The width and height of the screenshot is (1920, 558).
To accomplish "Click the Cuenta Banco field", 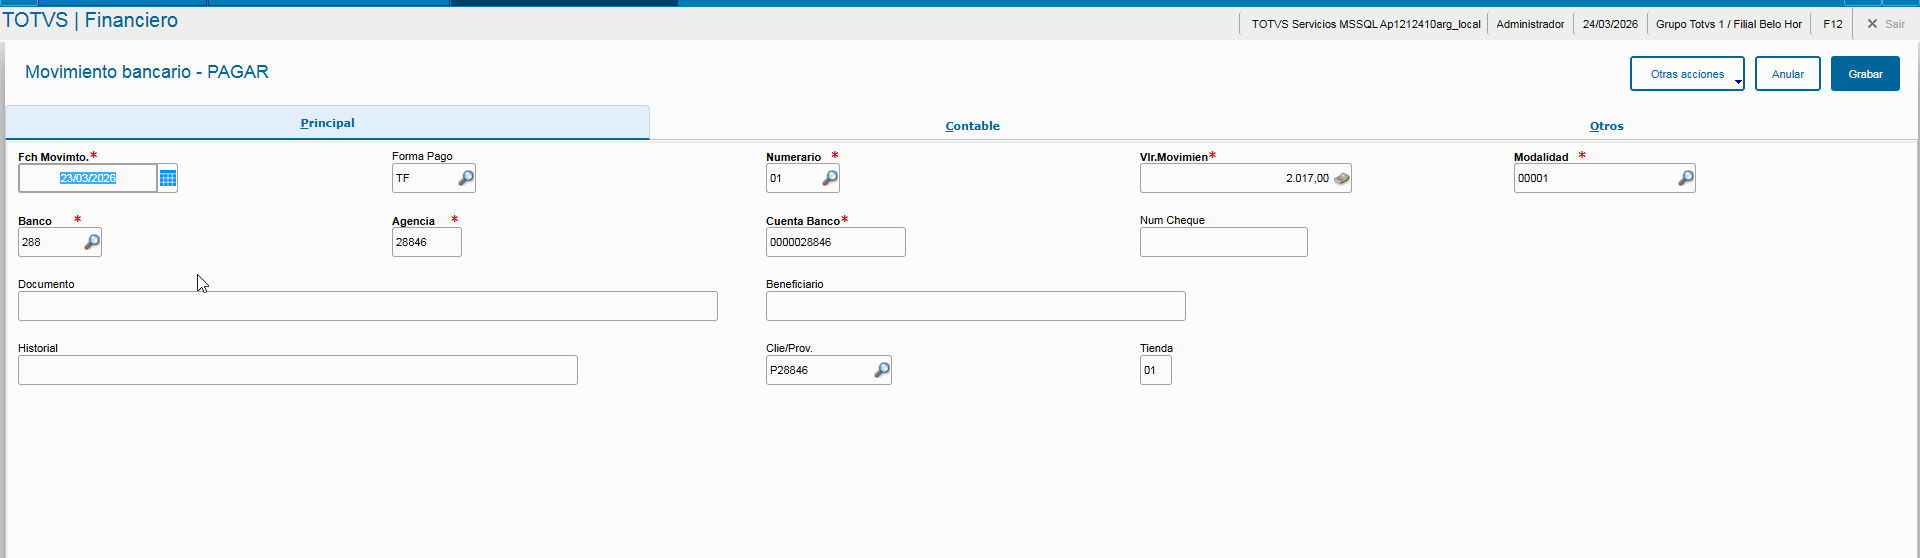I will pos(835,242).
